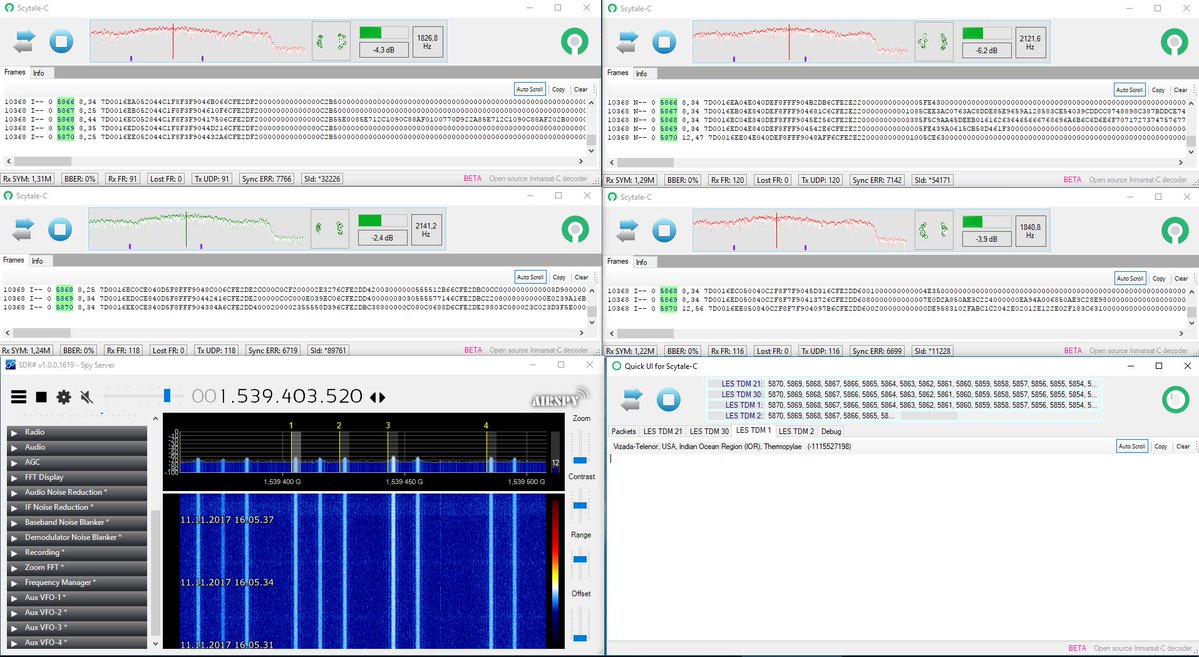1199x657 pixels.
Task: Click transfer arrows icon in 2141,2 Hz Scytale-C window
Action: [x=24, y=229]
